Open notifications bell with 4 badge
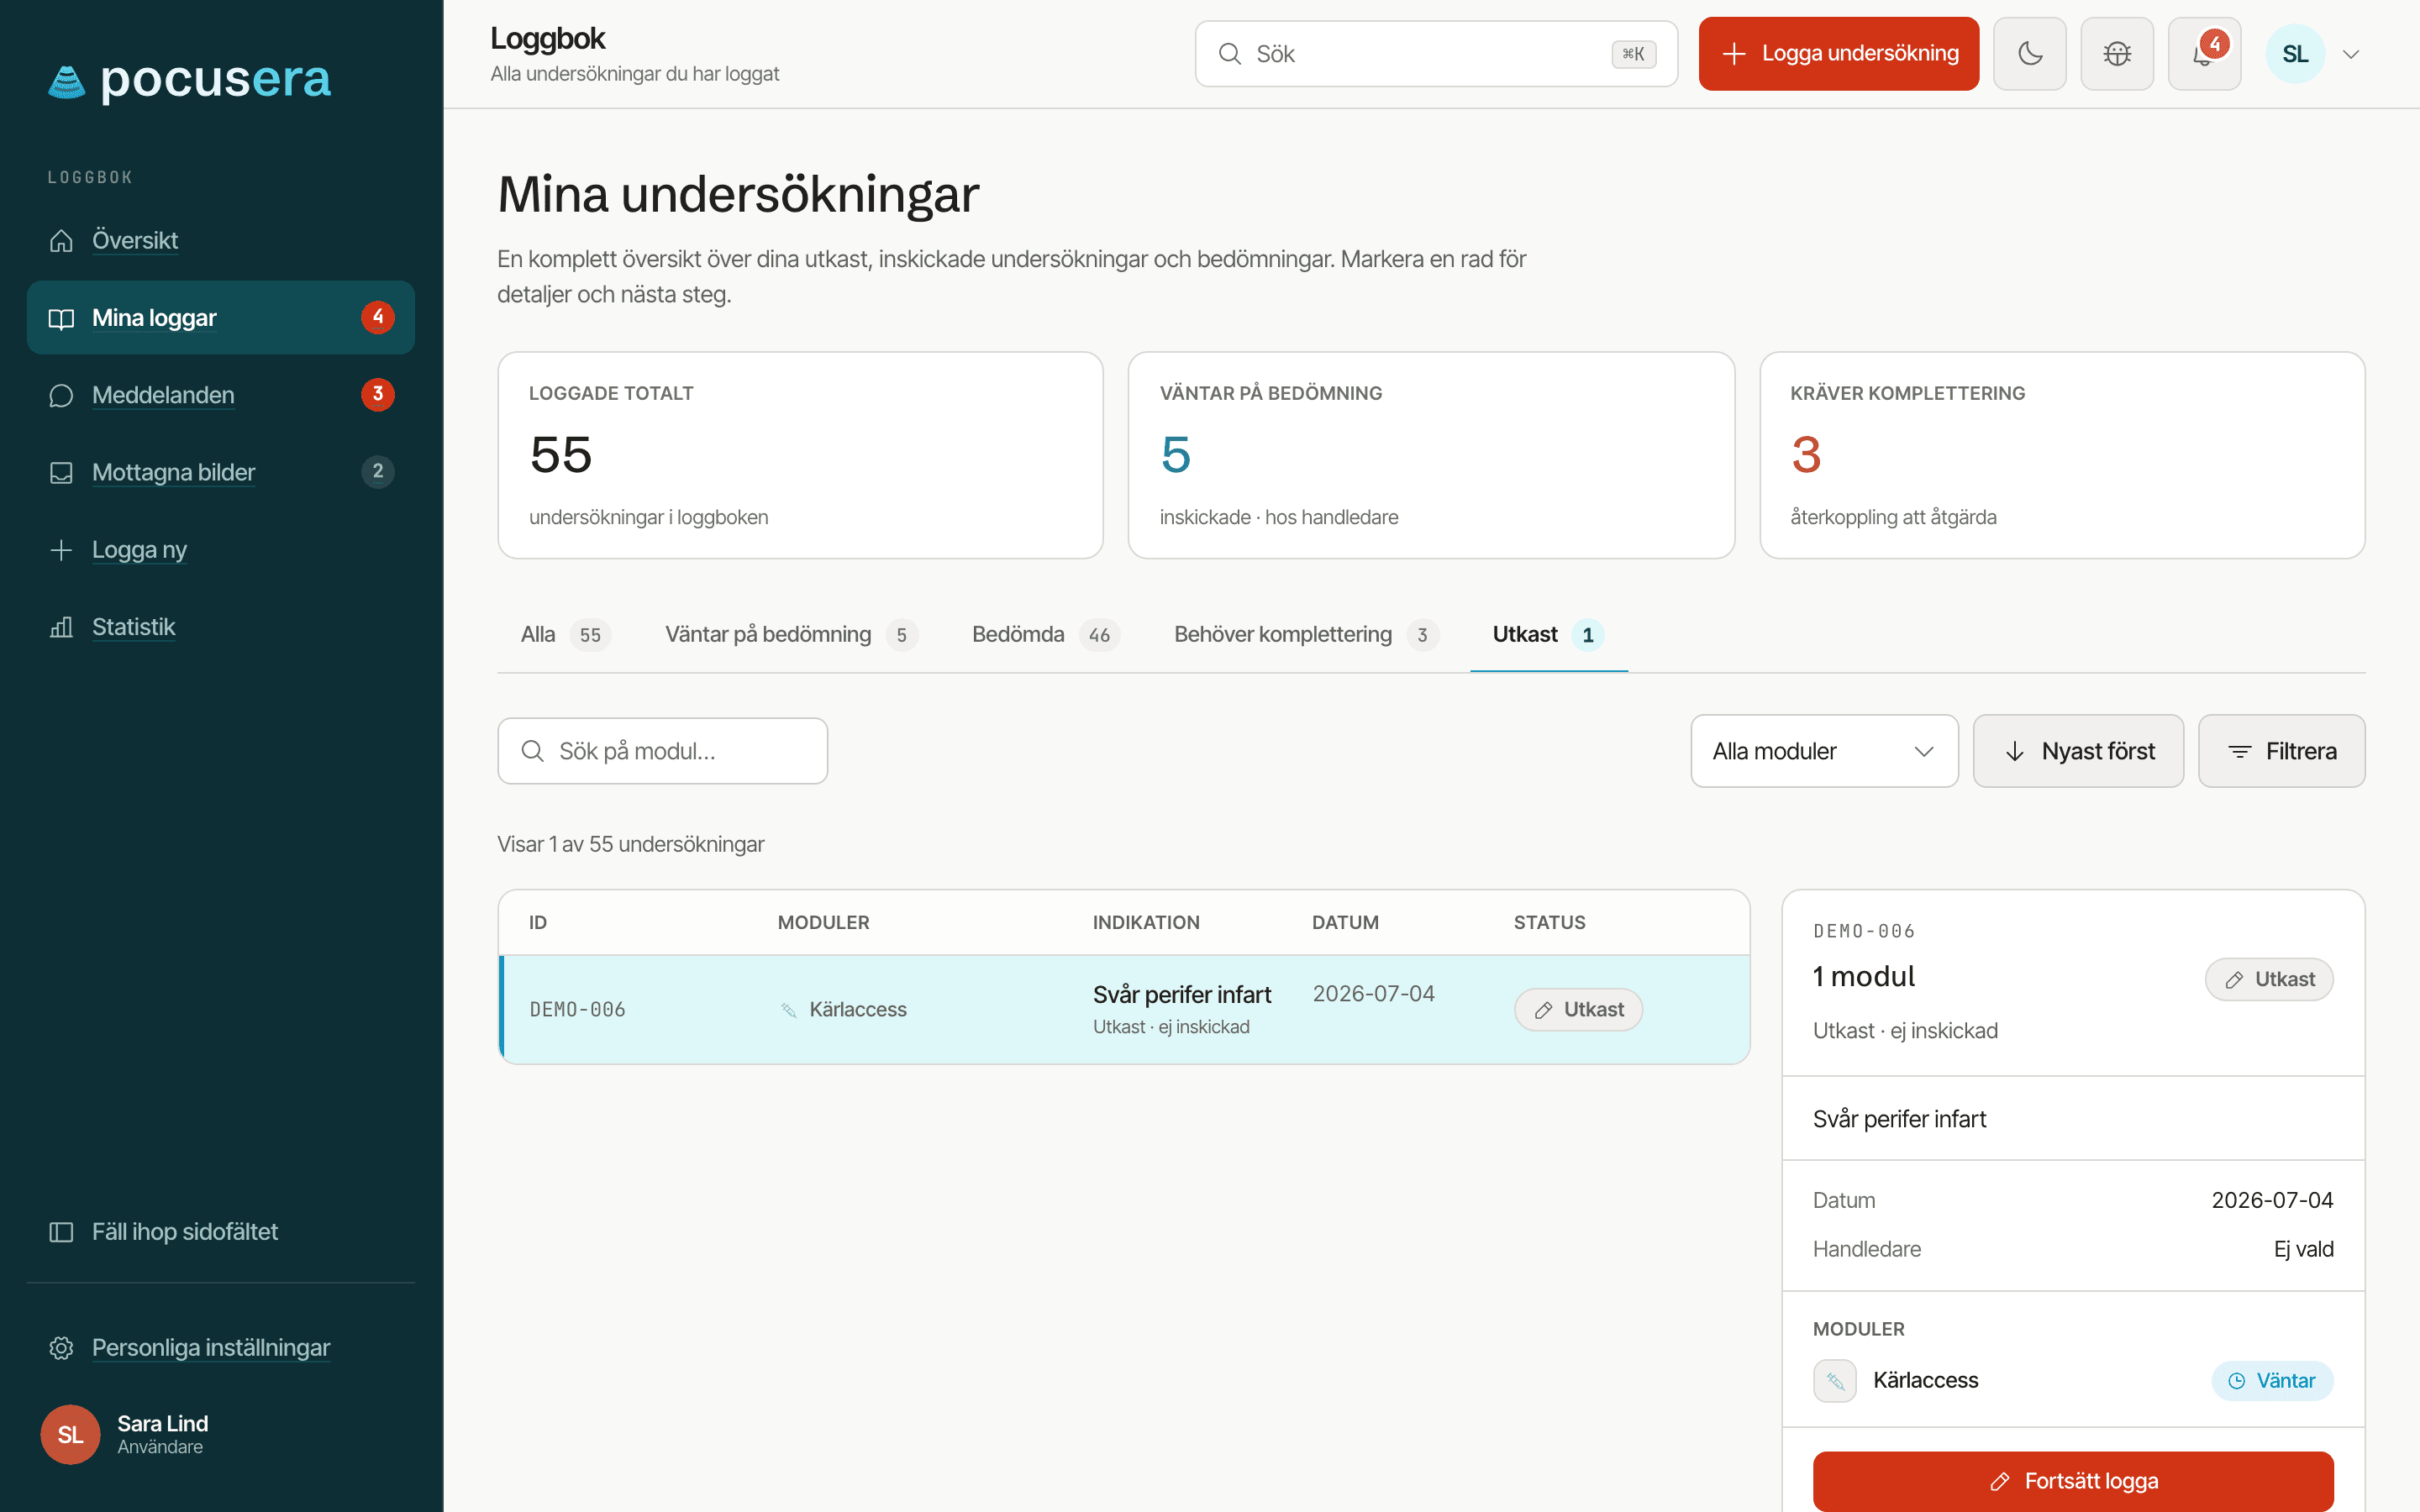 tap(2204, 54)
